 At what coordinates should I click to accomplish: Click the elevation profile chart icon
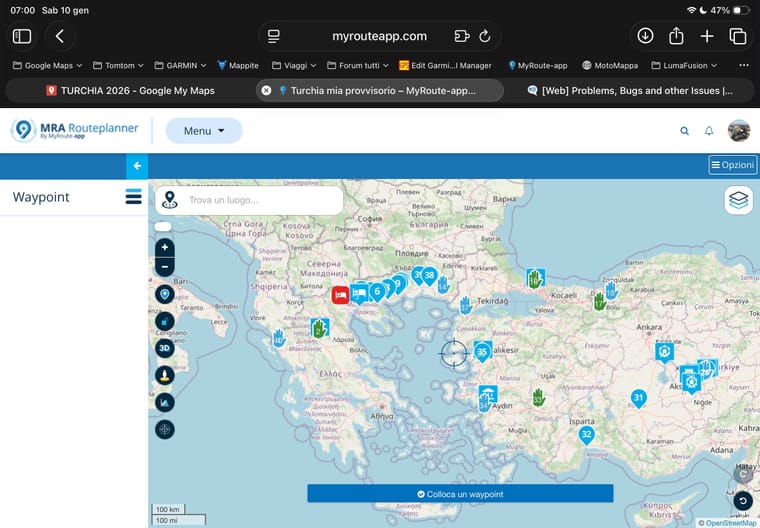[165, 402]
